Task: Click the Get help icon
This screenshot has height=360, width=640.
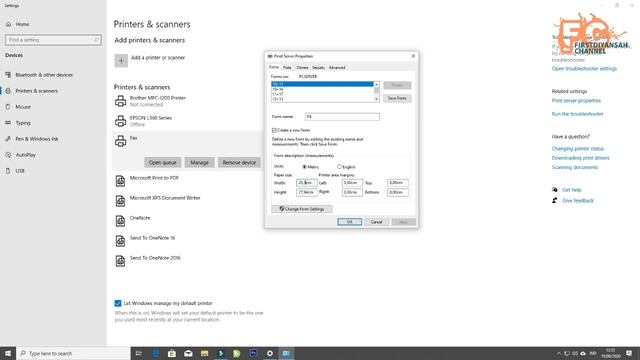Action: [555, 190]
